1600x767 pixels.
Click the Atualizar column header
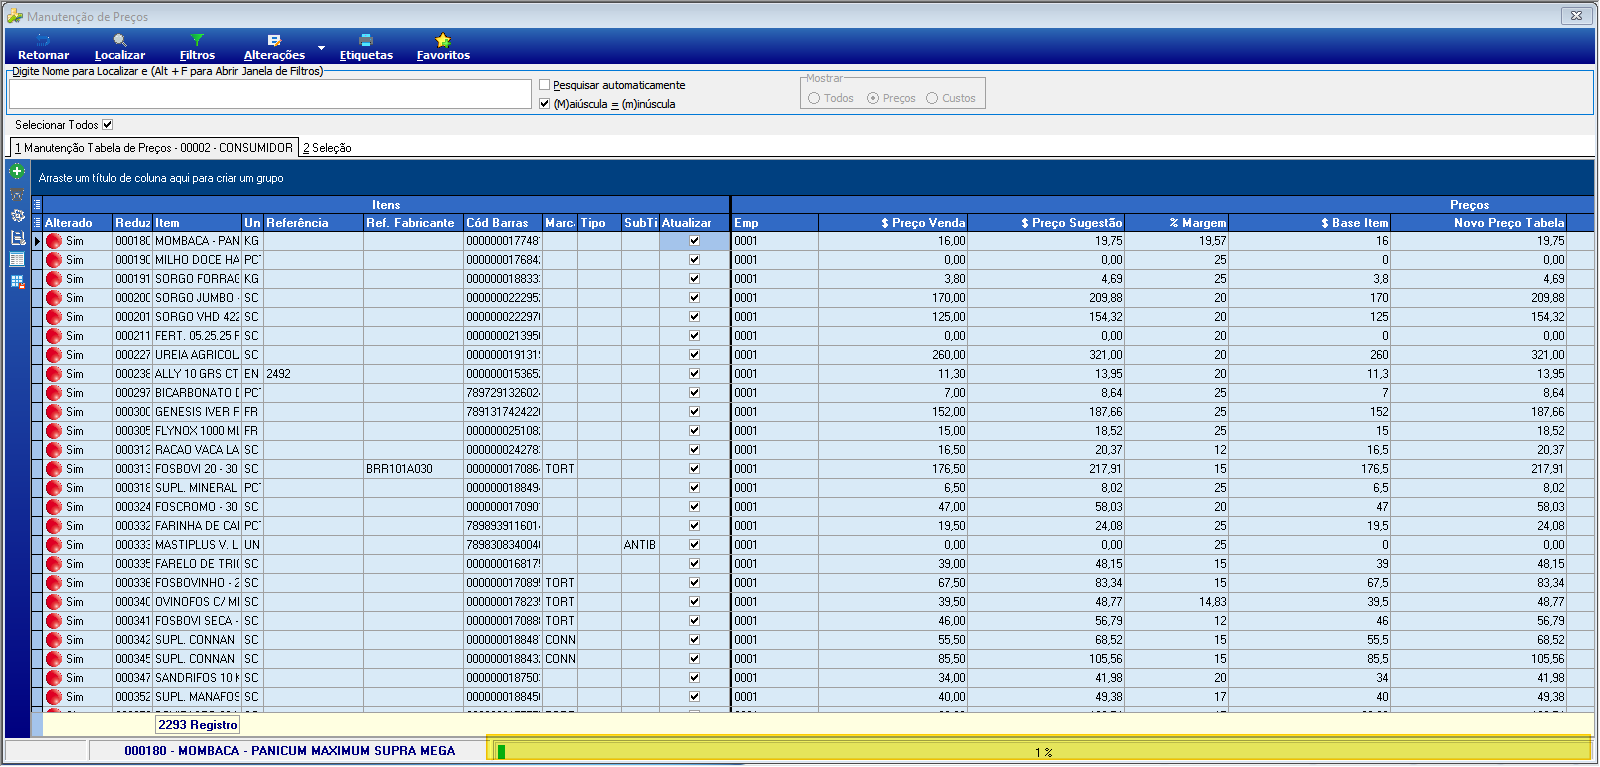[694, 223]
